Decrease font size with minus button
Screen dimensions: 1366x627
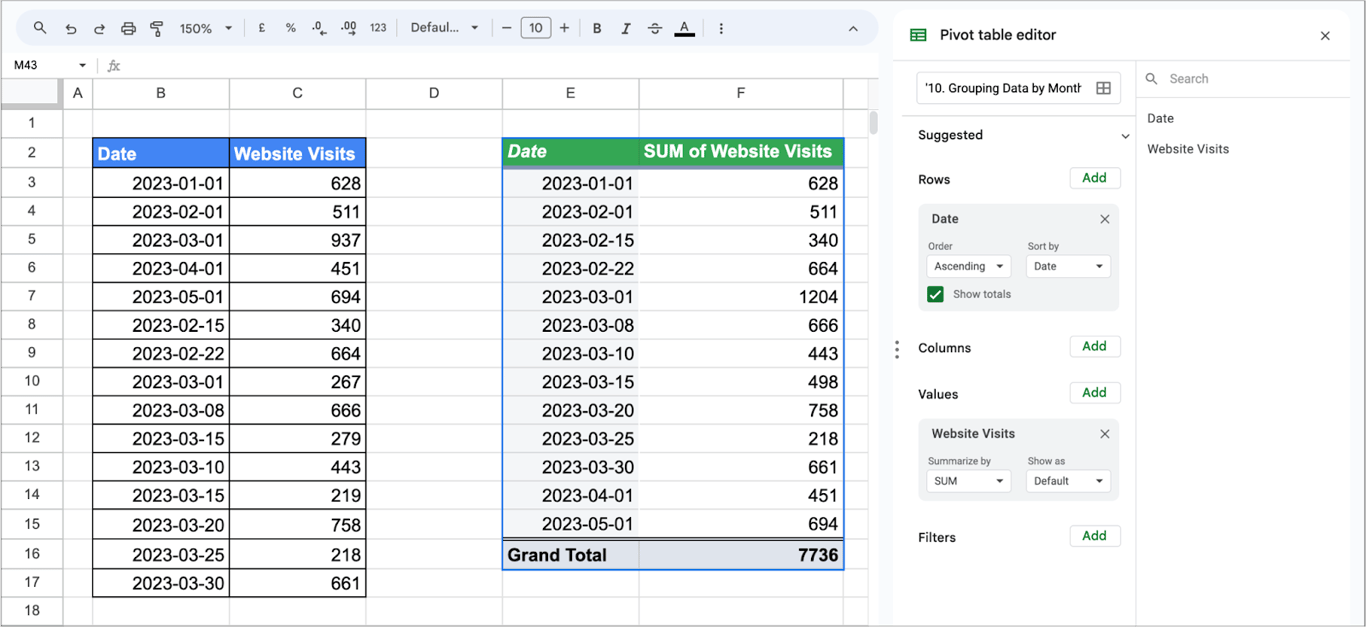[507, 28]
